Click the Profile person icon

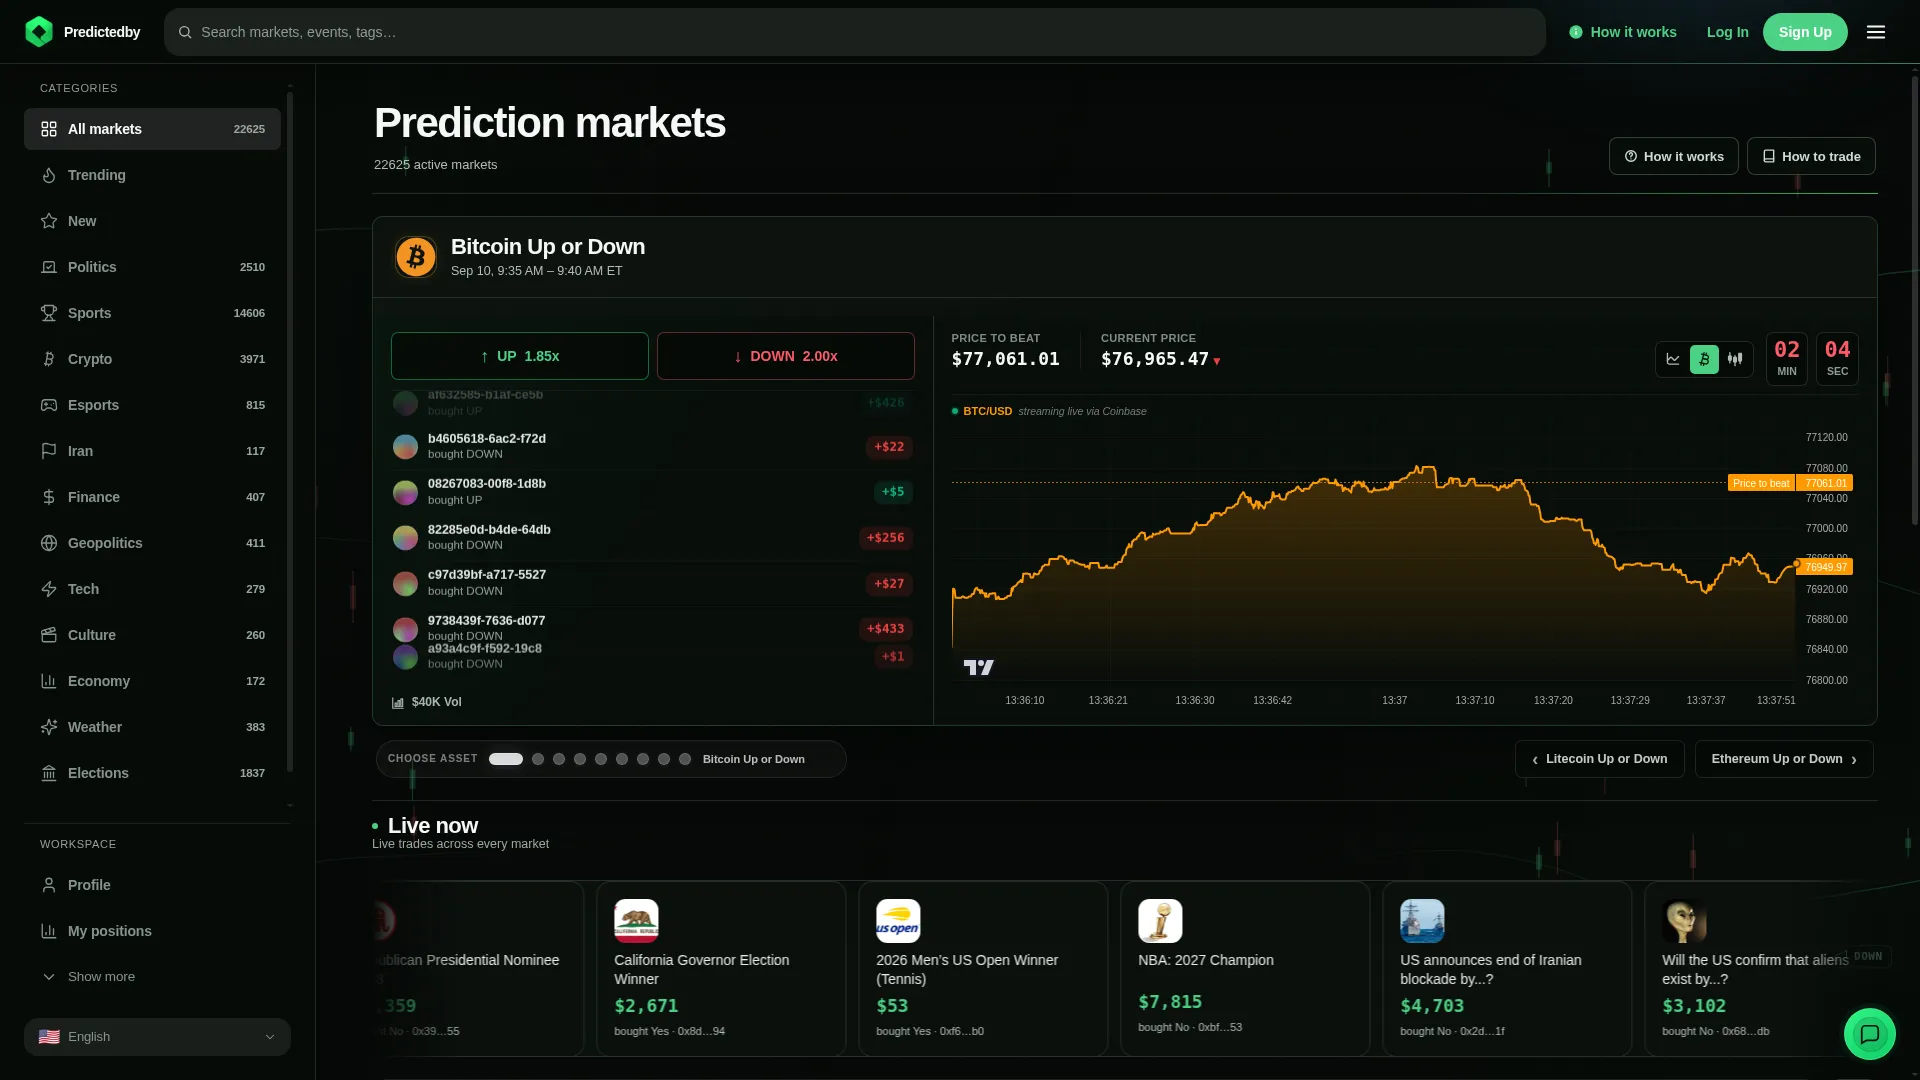coord(49,885)
